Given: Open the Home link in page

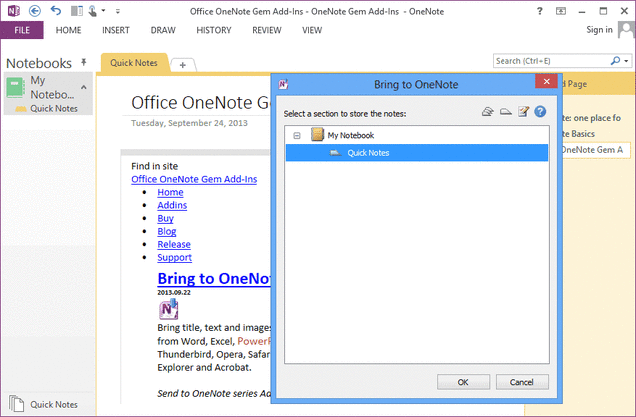Looking at the screenshot, I should (170, 192).
